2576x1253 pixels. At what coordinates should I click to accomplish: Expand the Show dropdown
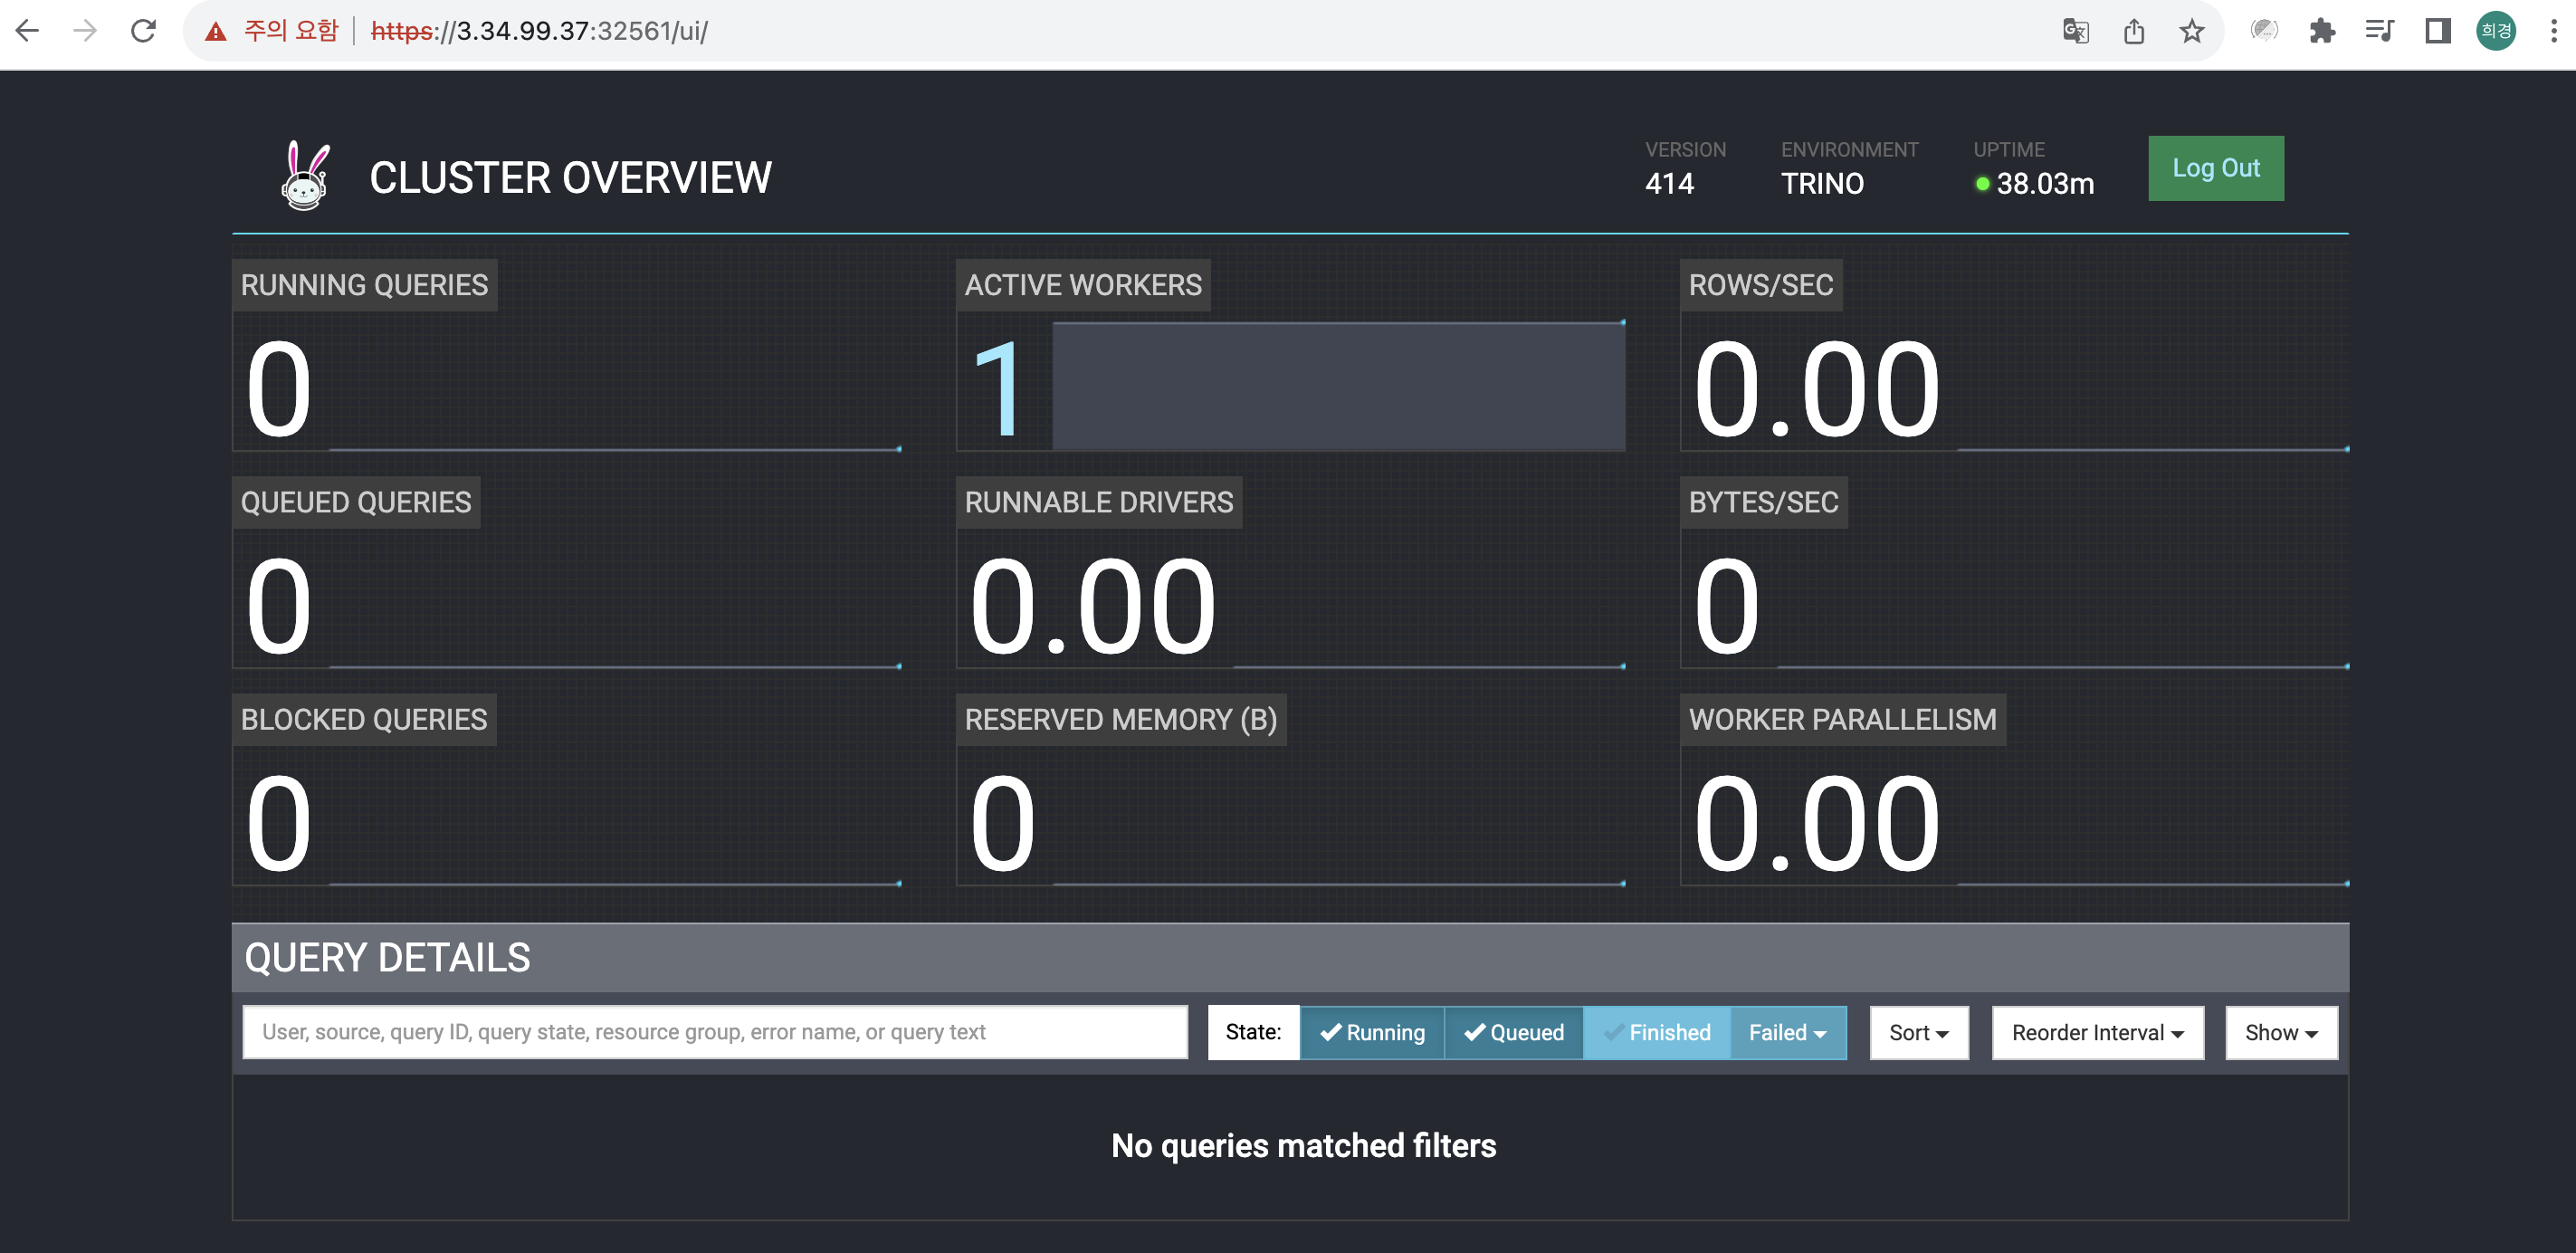(x=2280, y=1032)
